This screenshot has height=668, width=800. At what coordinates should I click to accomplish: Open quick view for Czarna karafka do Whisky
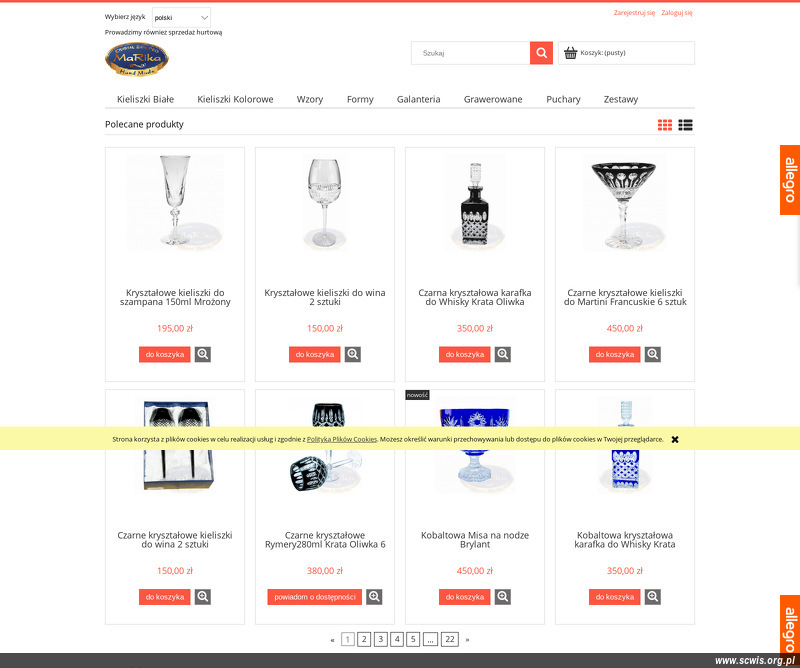click(503, 354)
